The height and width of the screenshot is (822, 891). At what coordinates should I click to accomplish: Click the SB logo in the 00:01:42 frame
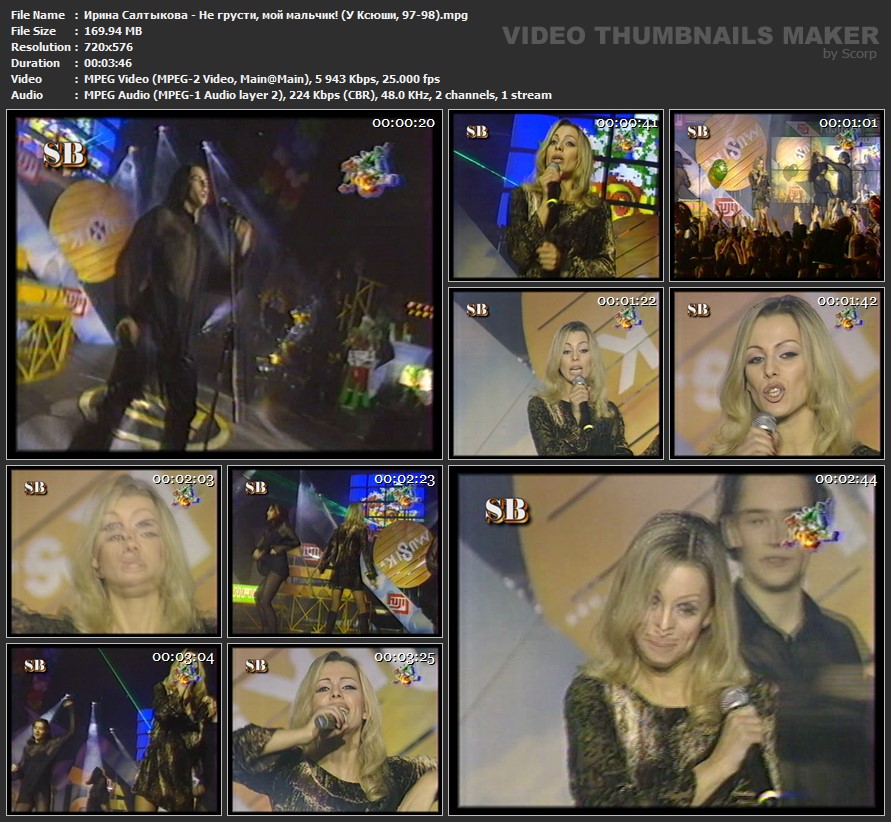point(698,309)
